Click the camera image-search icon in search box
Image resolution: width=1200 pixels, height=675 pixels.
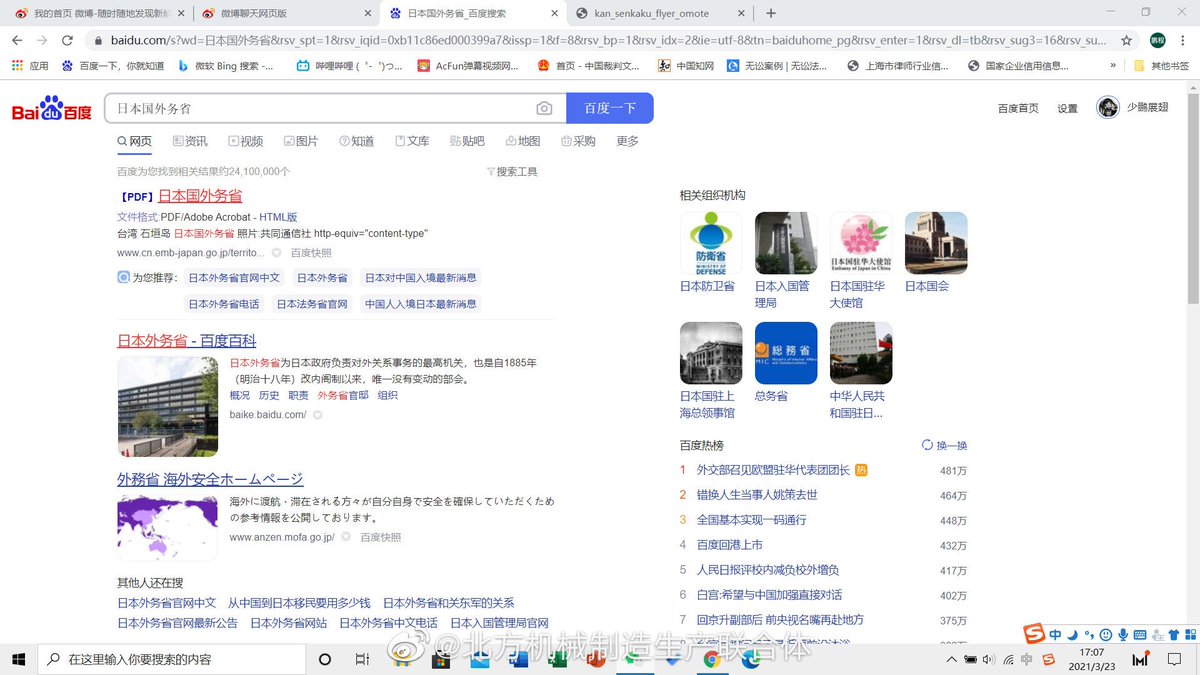(544, 108)
